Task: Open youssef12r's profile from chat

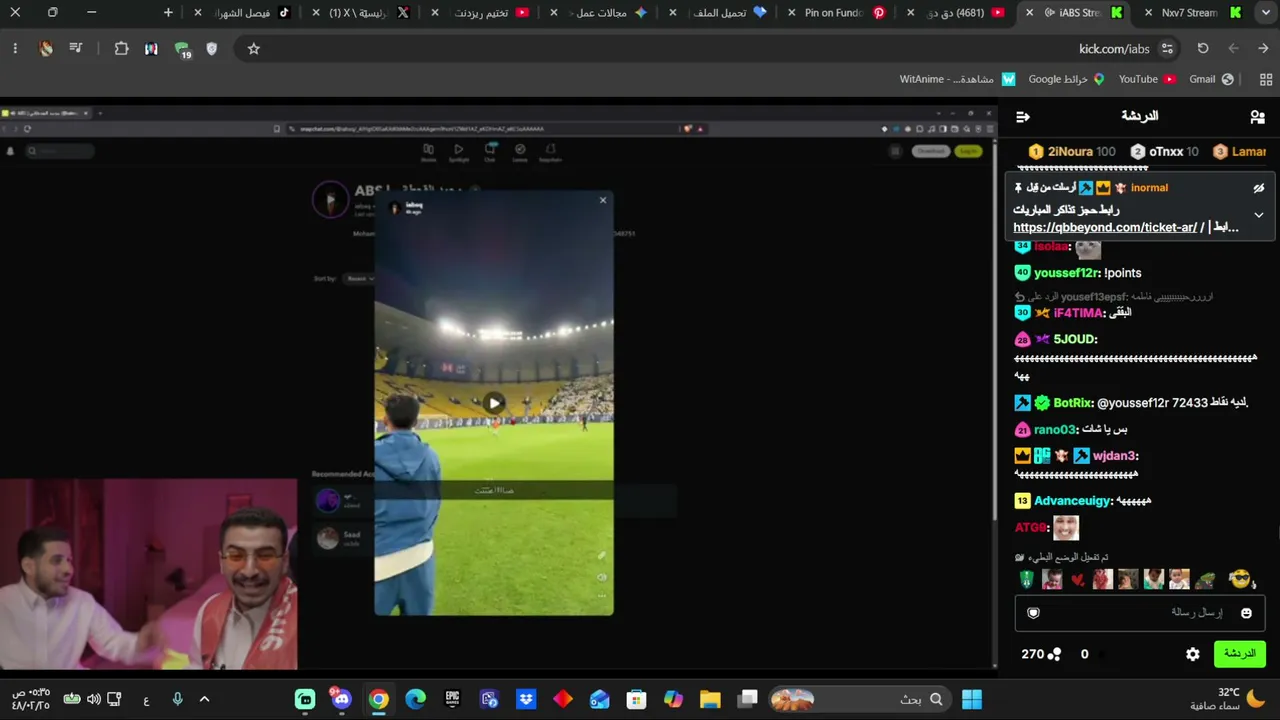Action: click(1066, 273)
